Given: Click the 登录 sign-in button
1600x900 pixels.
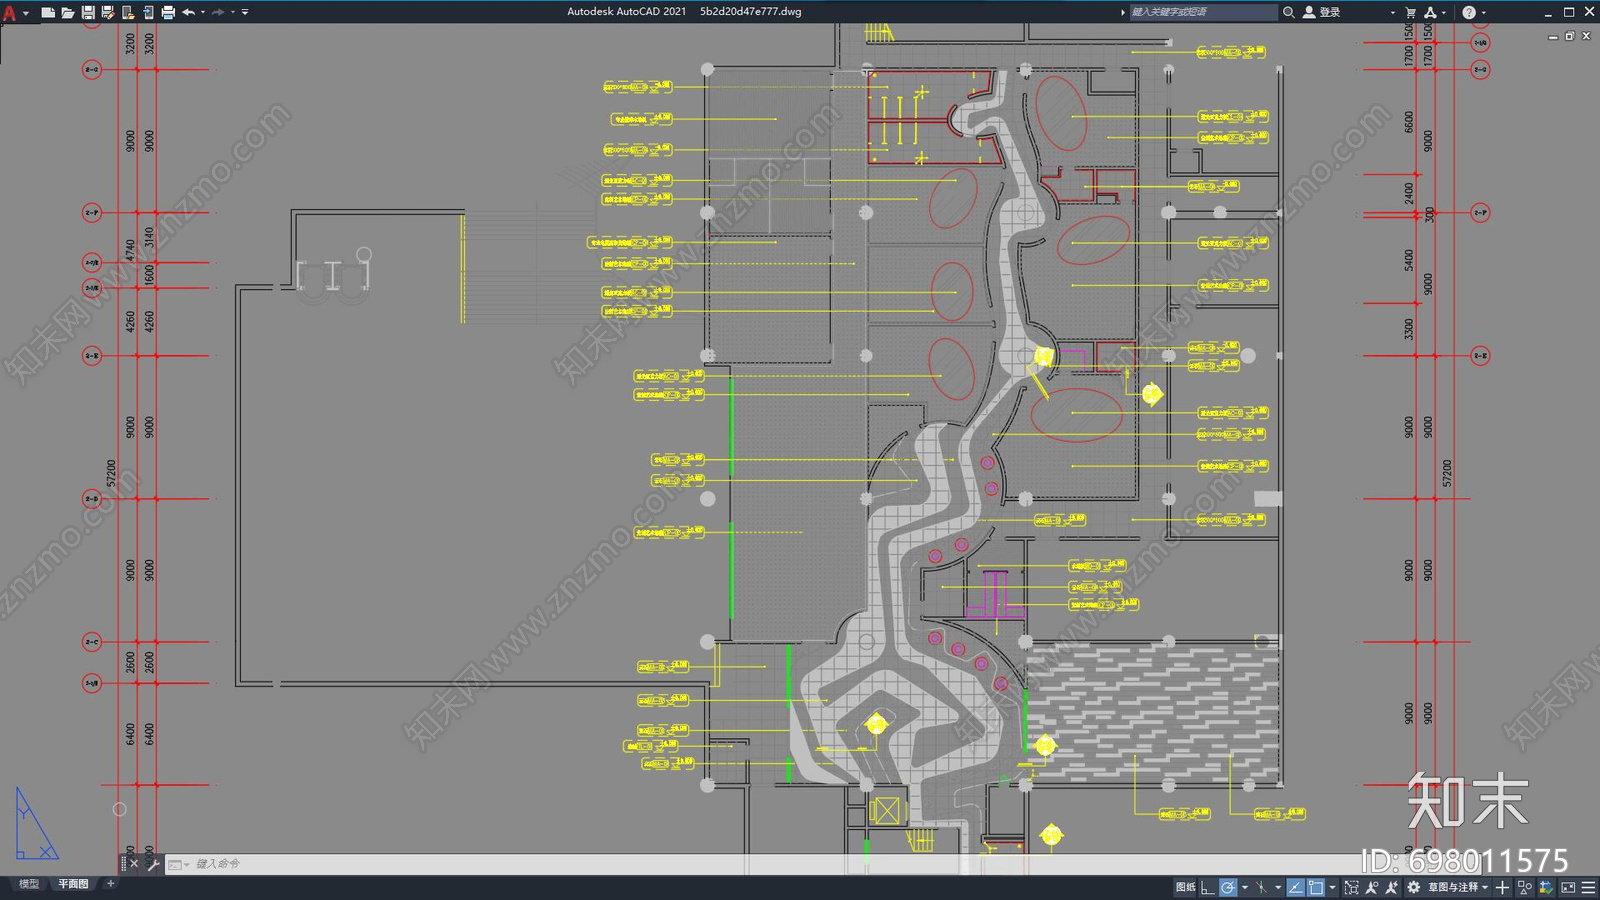Looking at the screenshot, I should click(1322, 13).
